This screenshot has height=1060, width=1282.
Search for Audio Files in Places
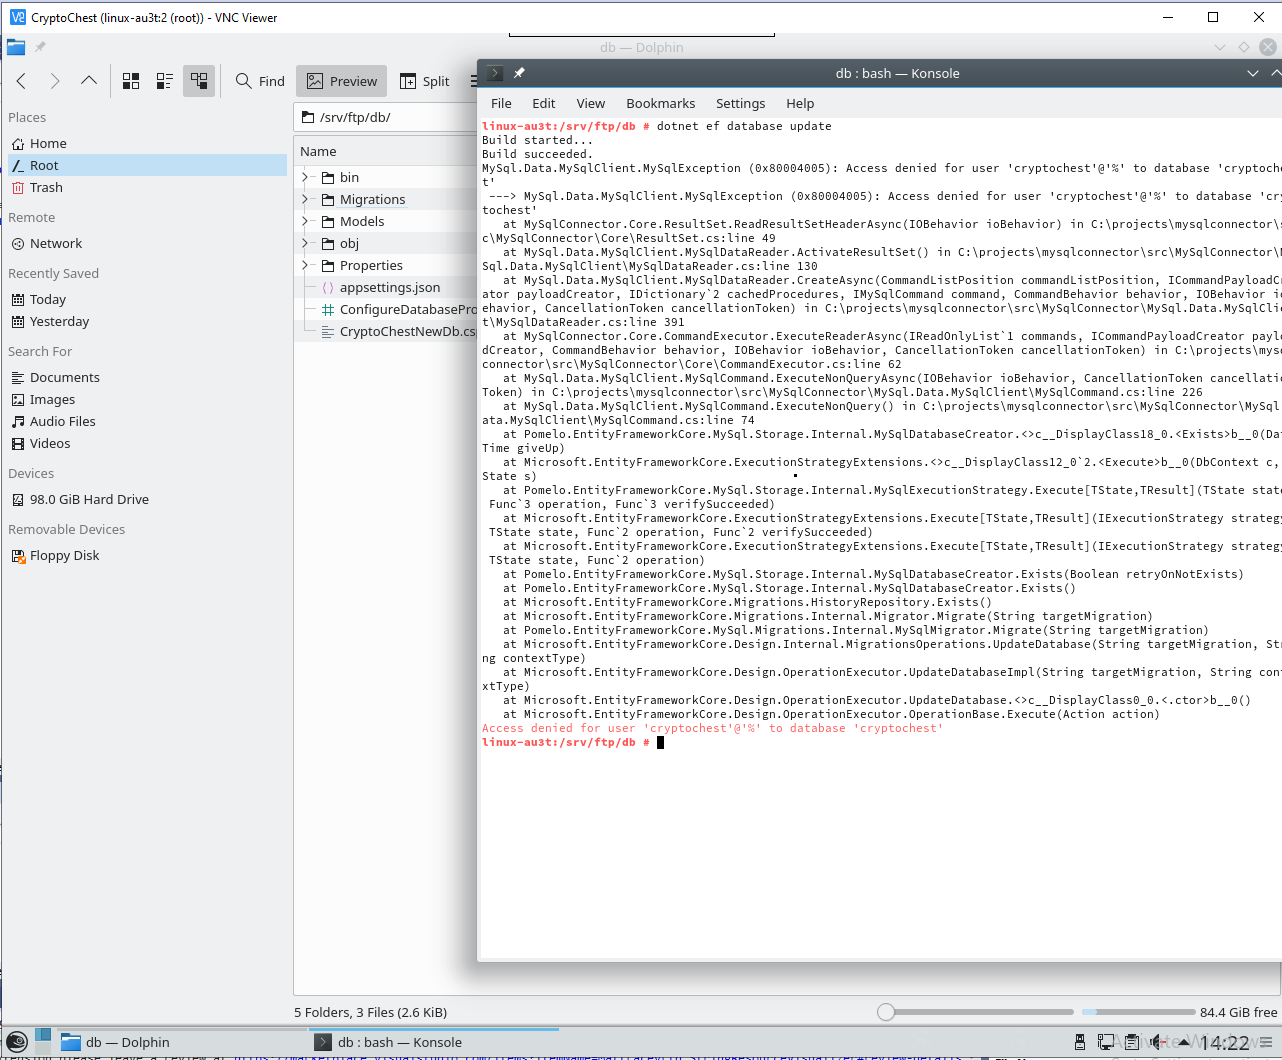[x=147, y=421]
